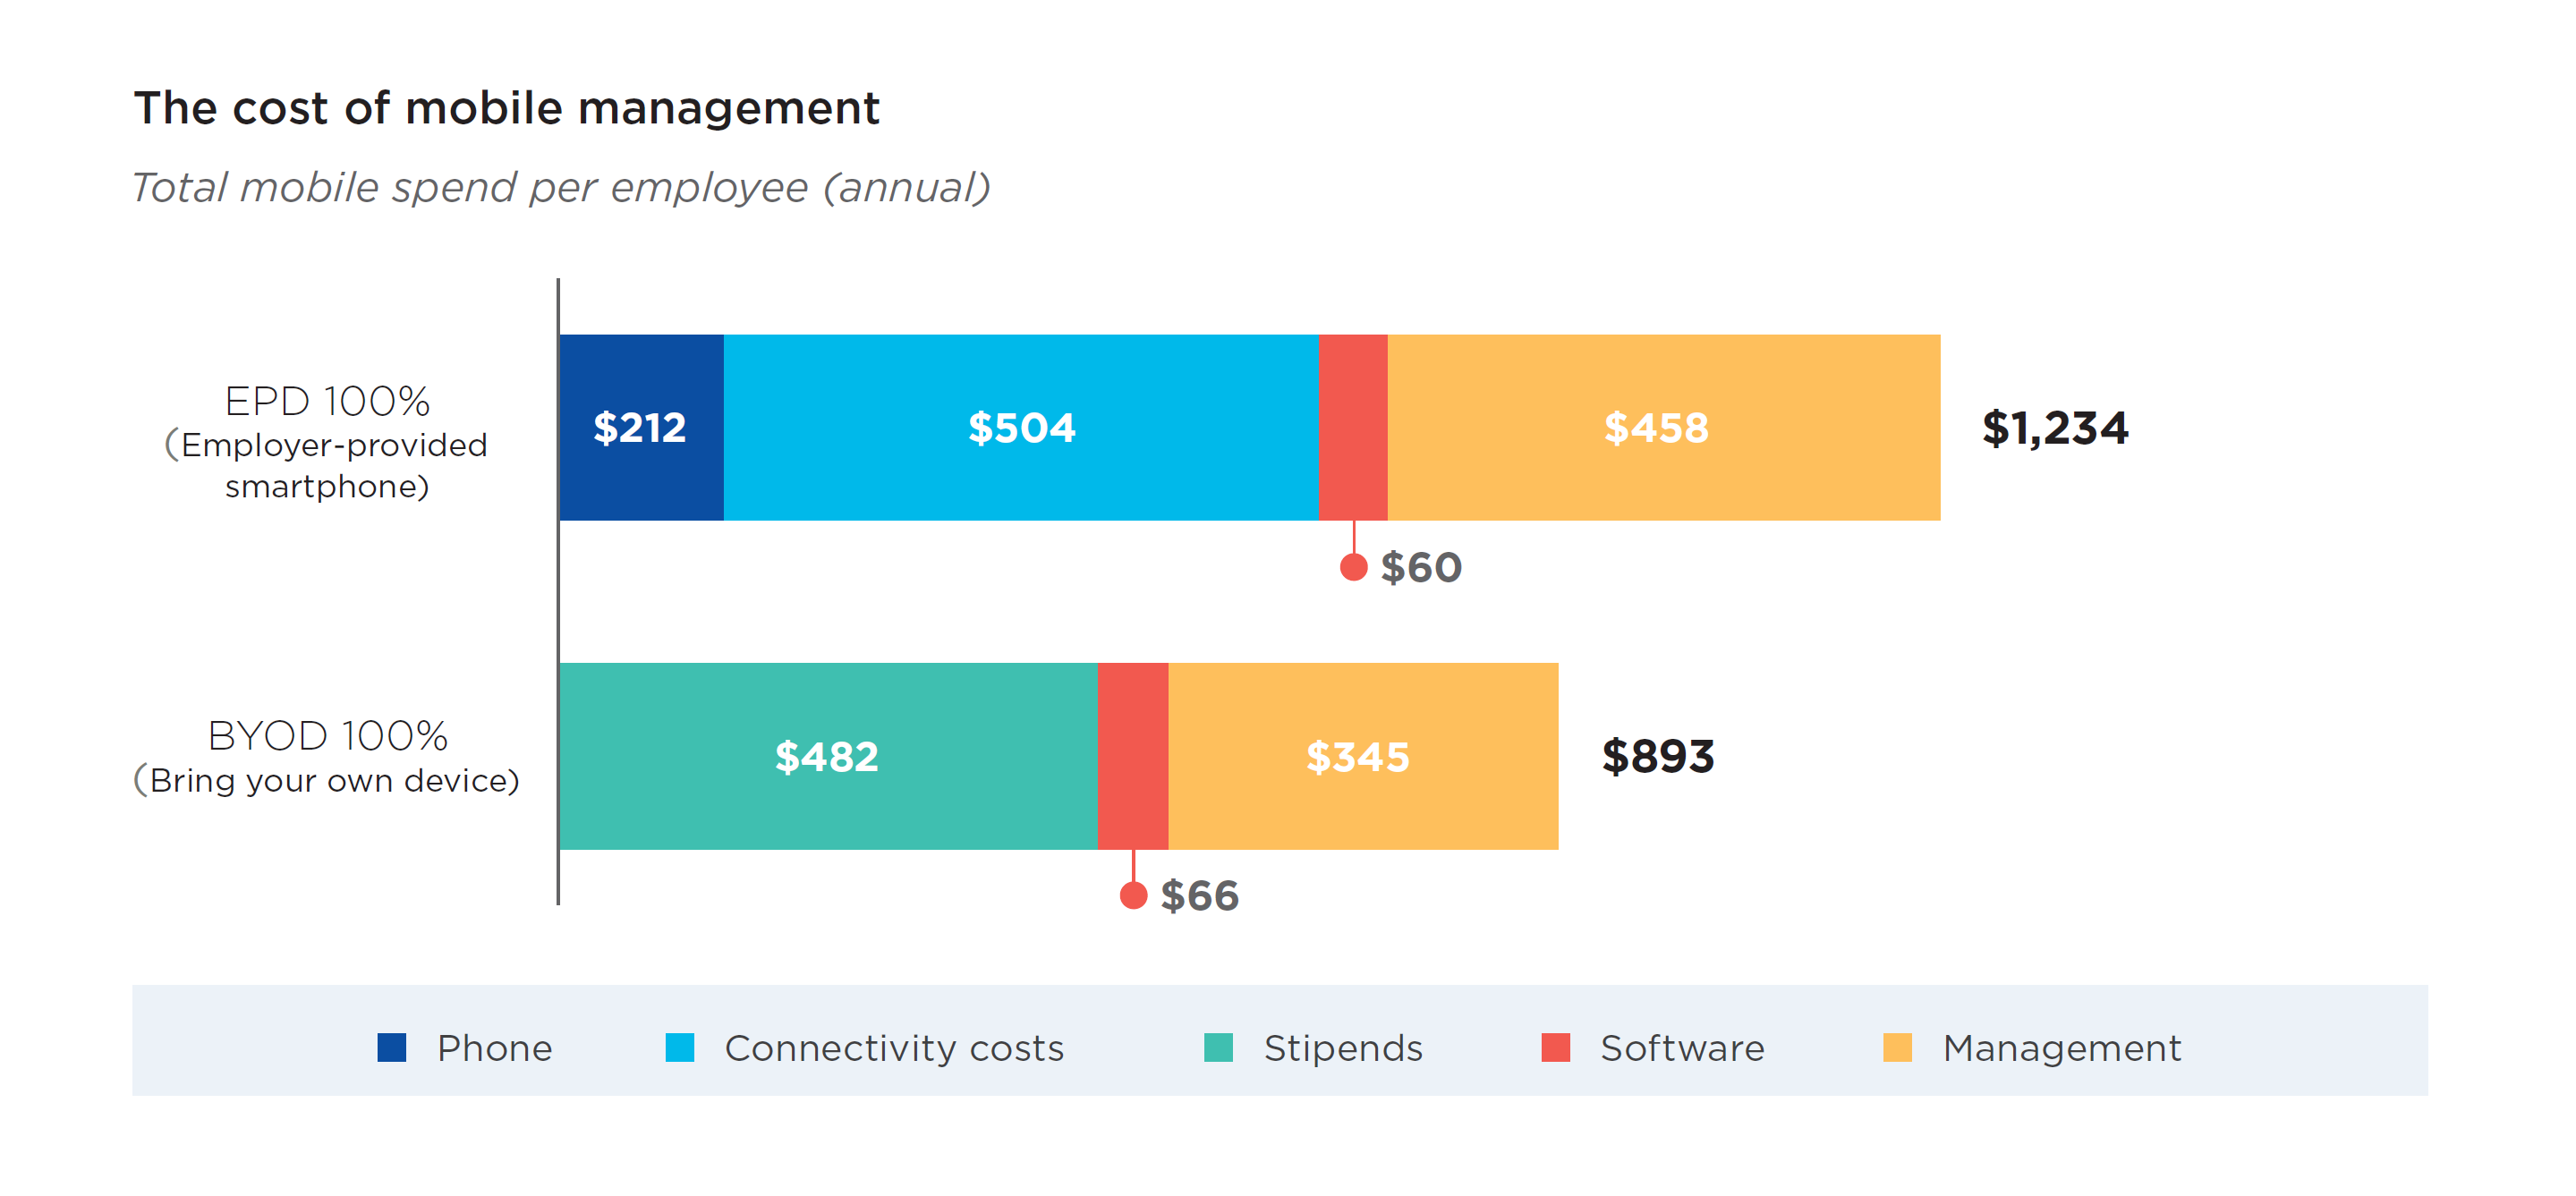This screenshot has height=1196, width=2576.
Task: Click the $893 total label
Action: point(1657,756)
